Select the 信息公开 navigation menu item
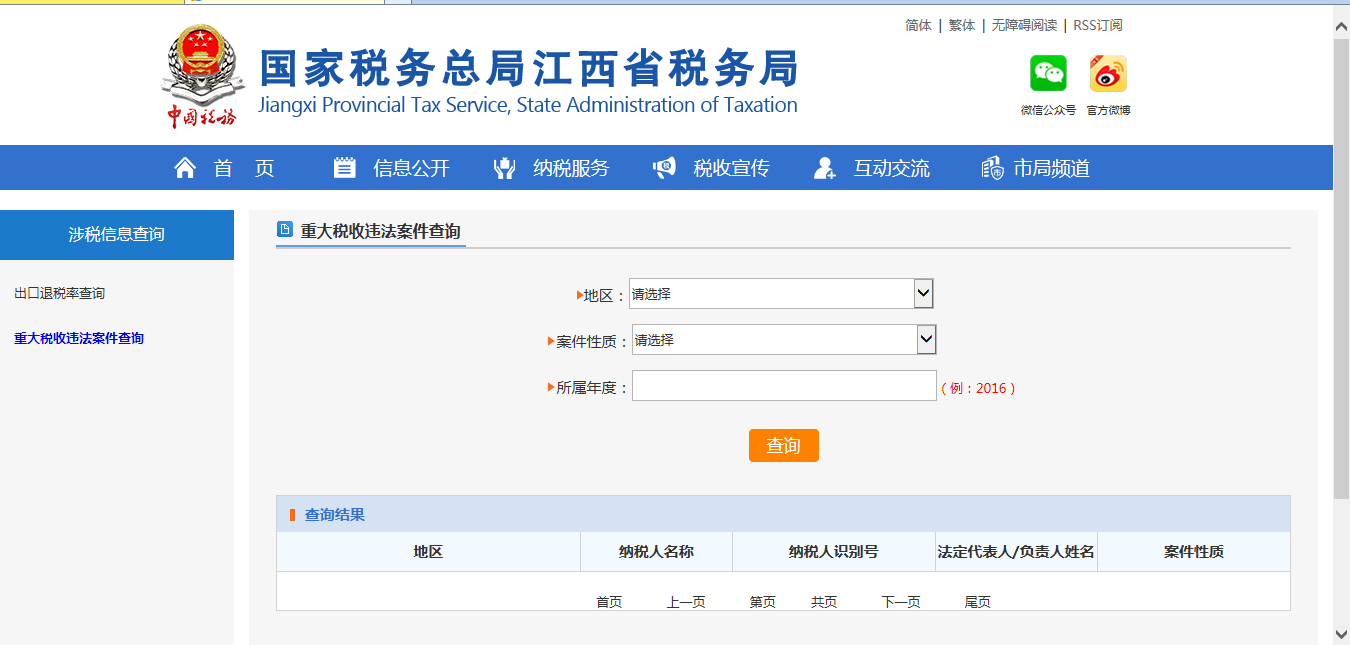 click(410, 167)
